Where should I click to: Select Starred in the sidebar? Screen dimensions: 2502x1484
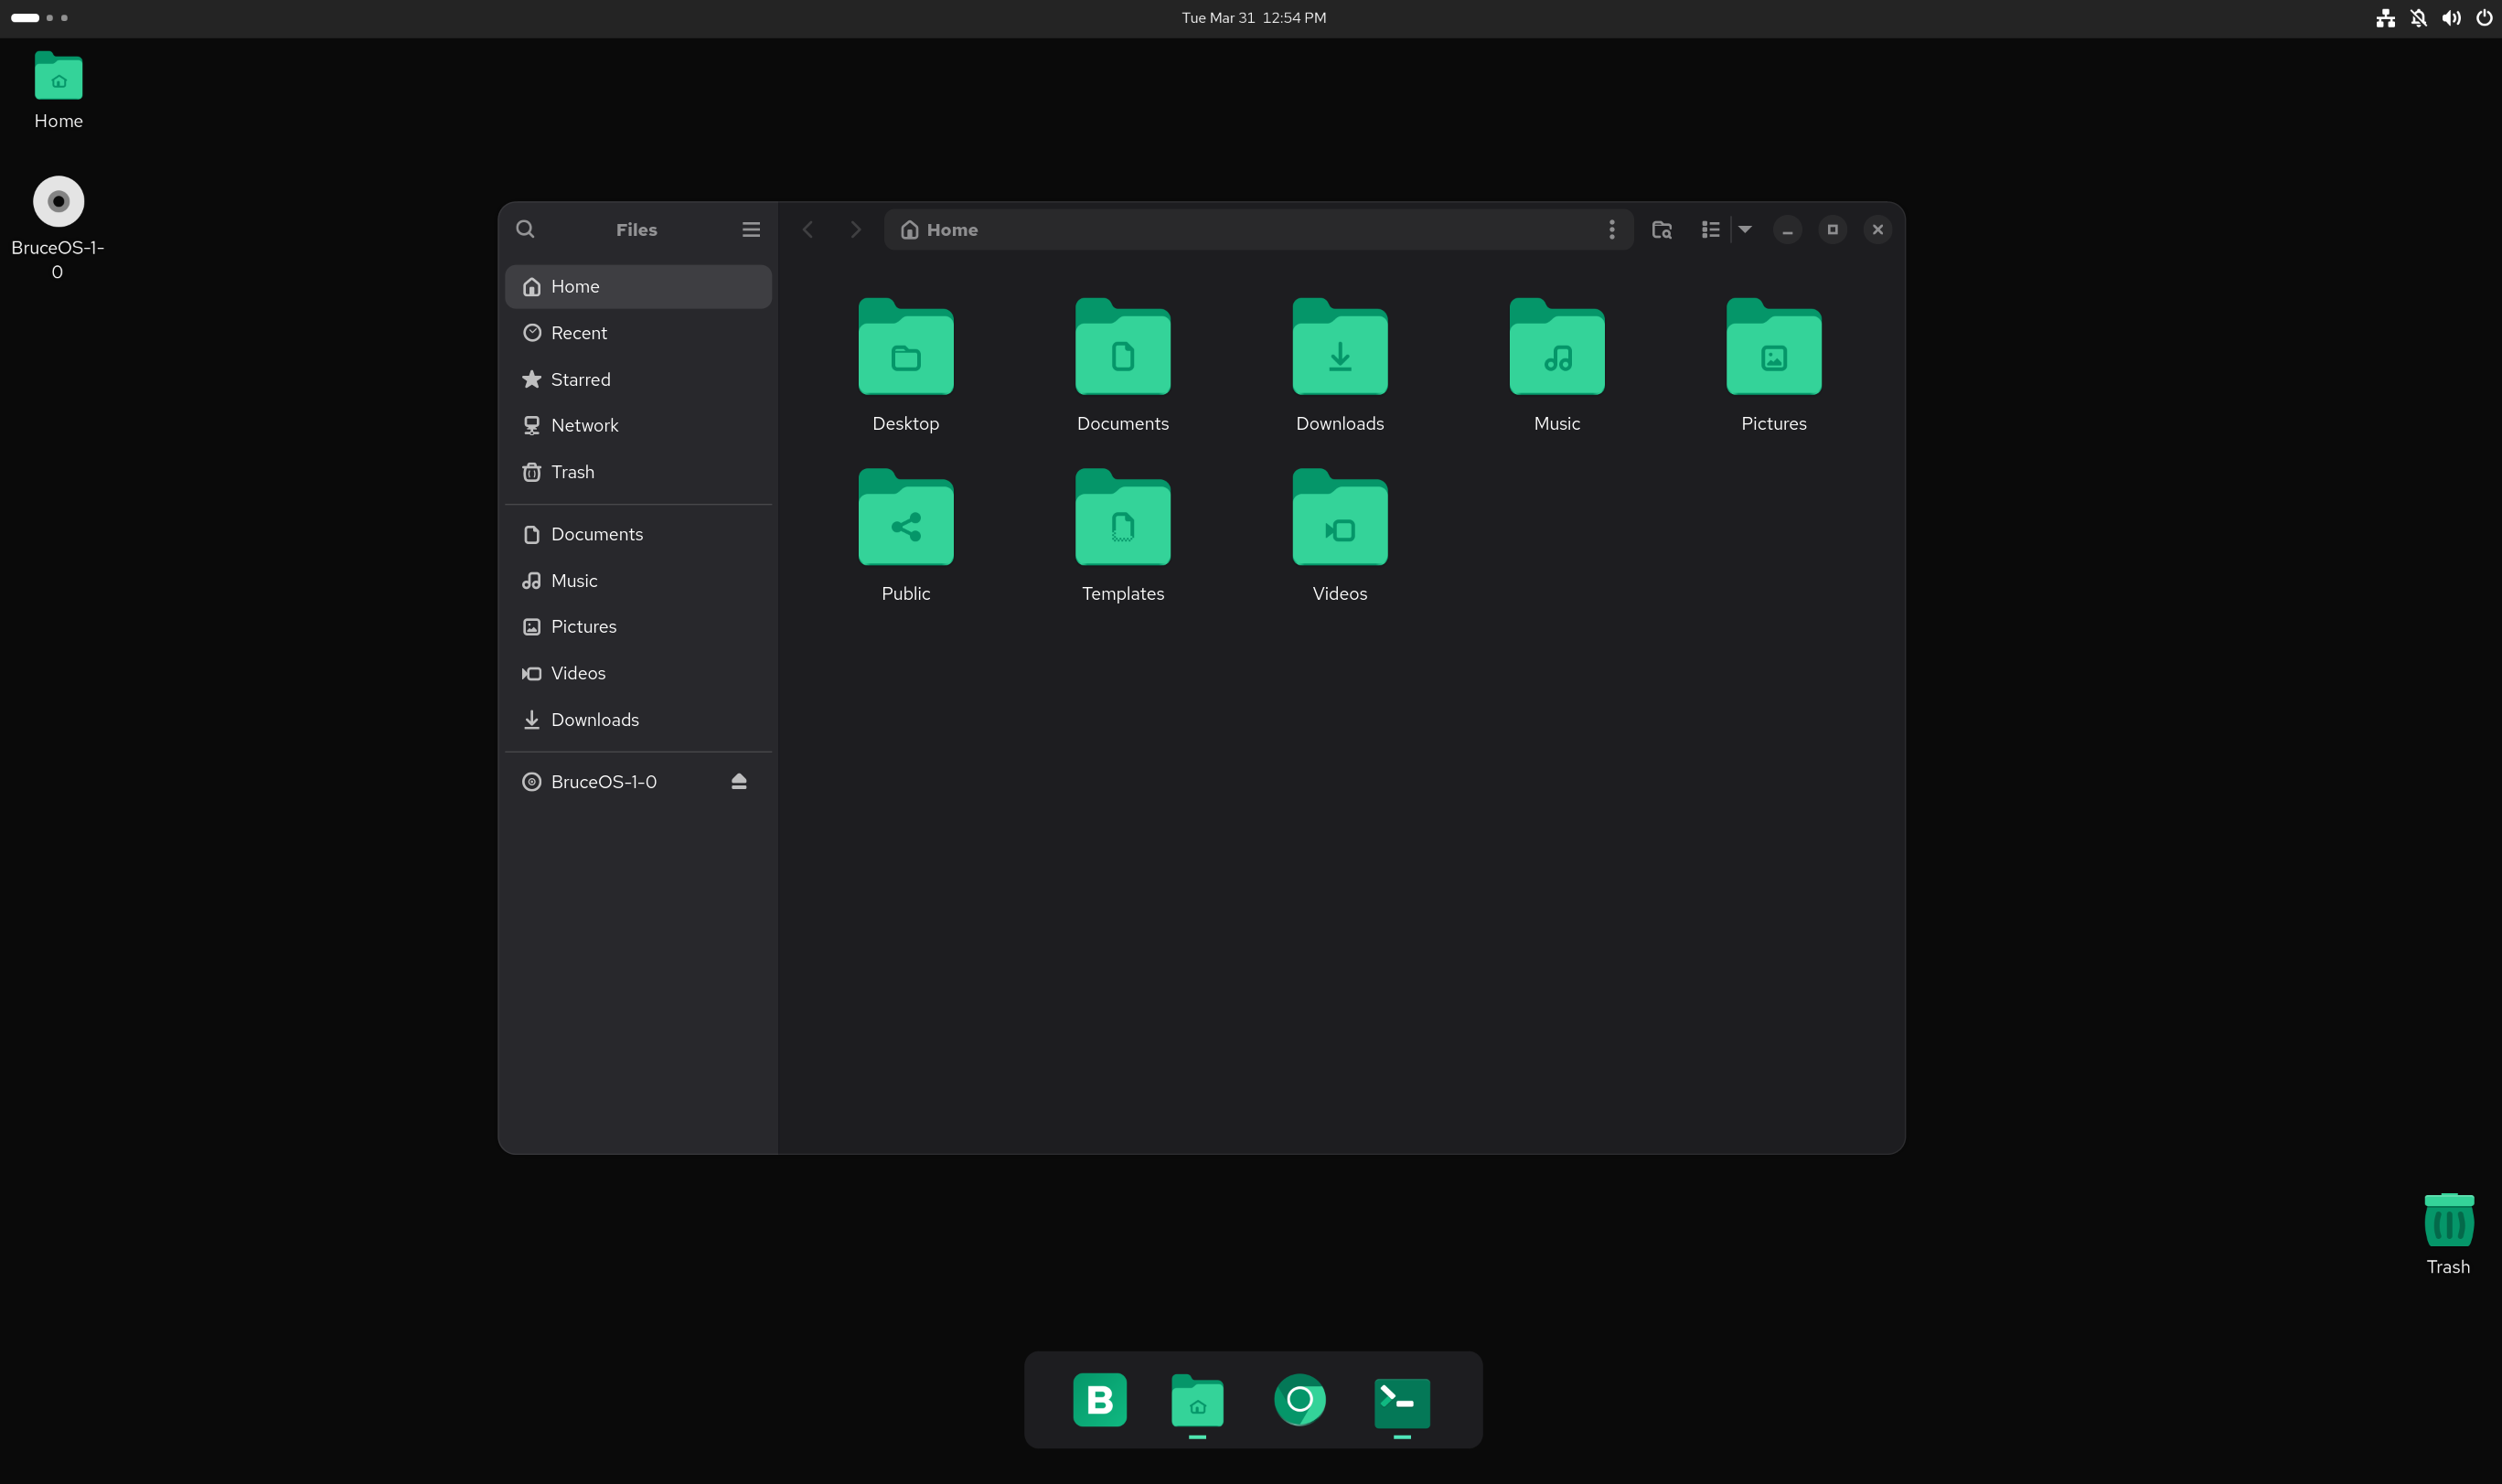point(580,379)
